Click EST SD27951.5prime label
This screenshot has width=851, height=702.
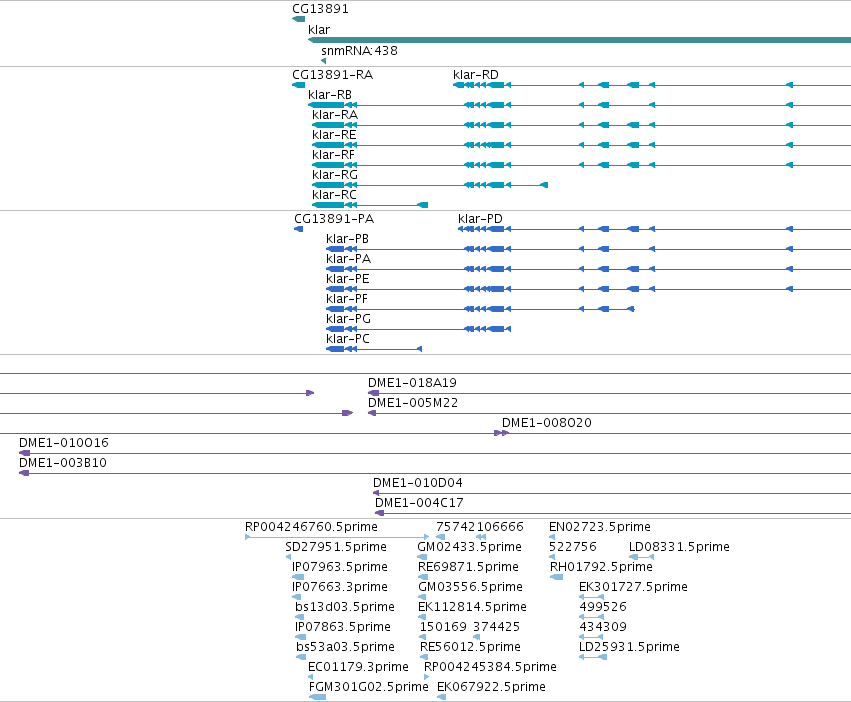click(336, 547)
